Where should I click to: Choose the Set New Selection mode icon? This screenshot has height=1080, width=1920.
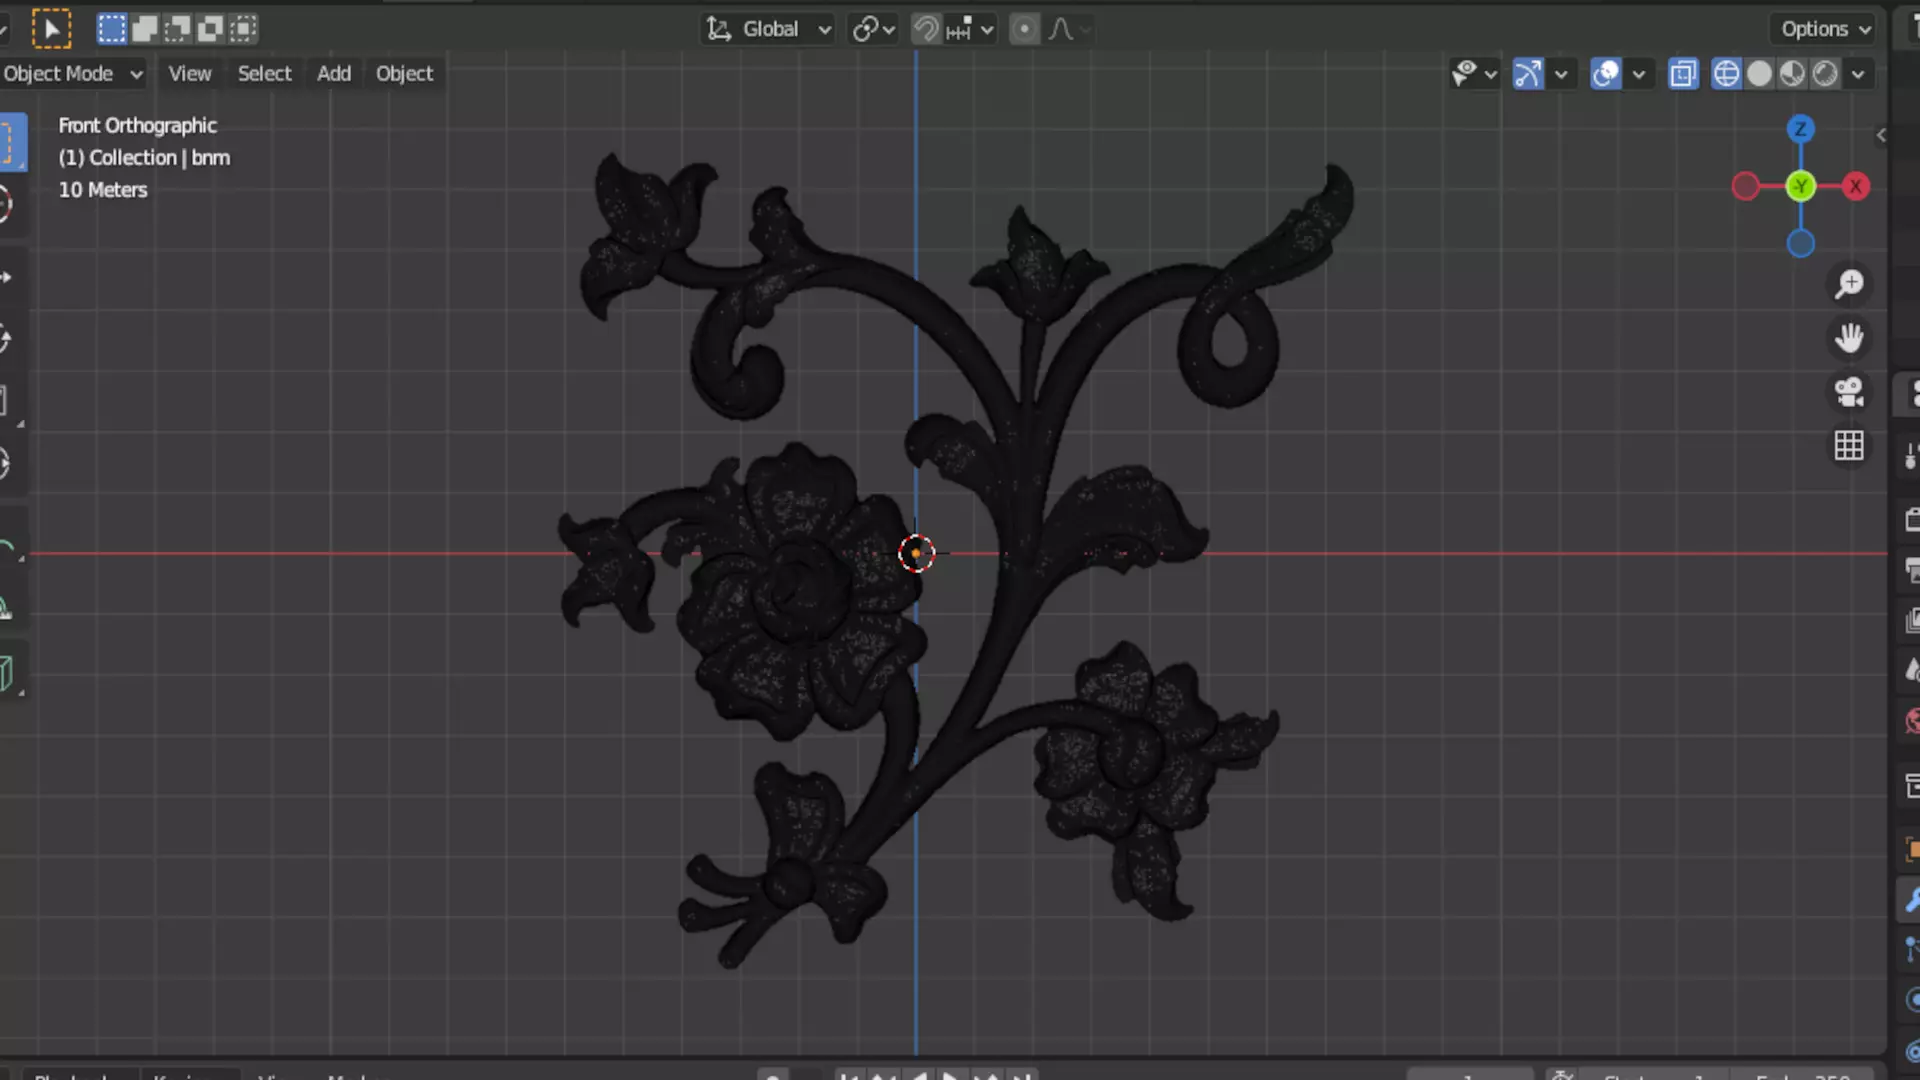click(112, 29)
